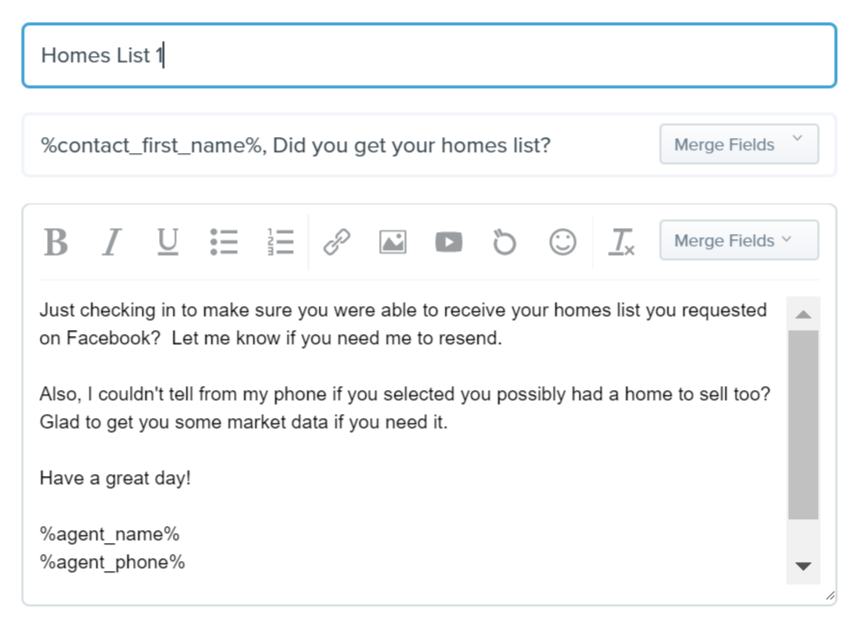Insert a bulleted list
This screenshot has height=622, width=856.
(224, 242)
